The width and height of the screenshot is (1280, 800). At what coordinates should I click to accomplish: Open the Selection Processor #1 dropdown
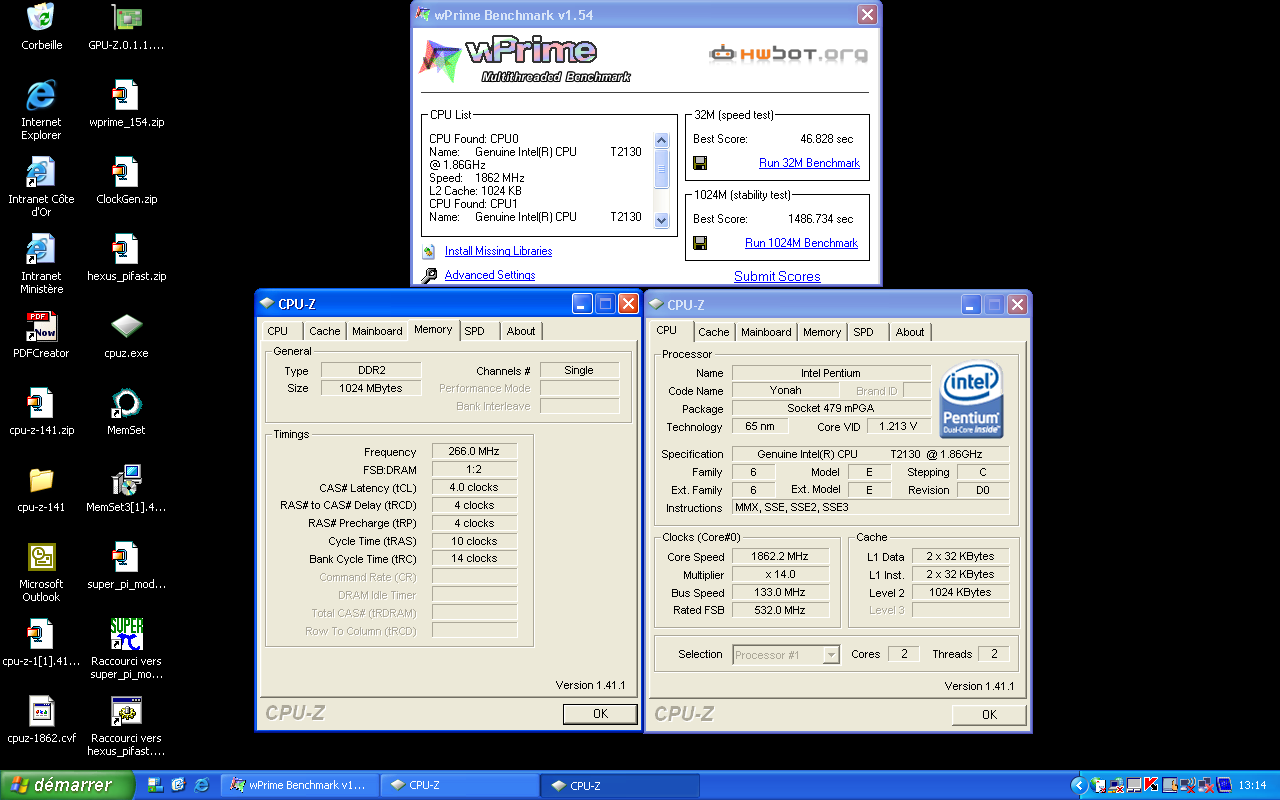(786, 655)
